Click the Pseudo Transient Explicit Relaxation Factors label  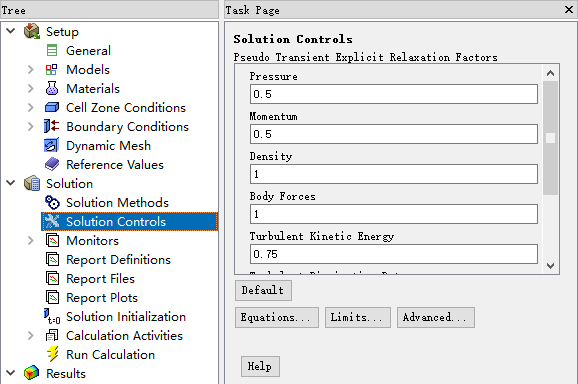(x=365, y=57)
